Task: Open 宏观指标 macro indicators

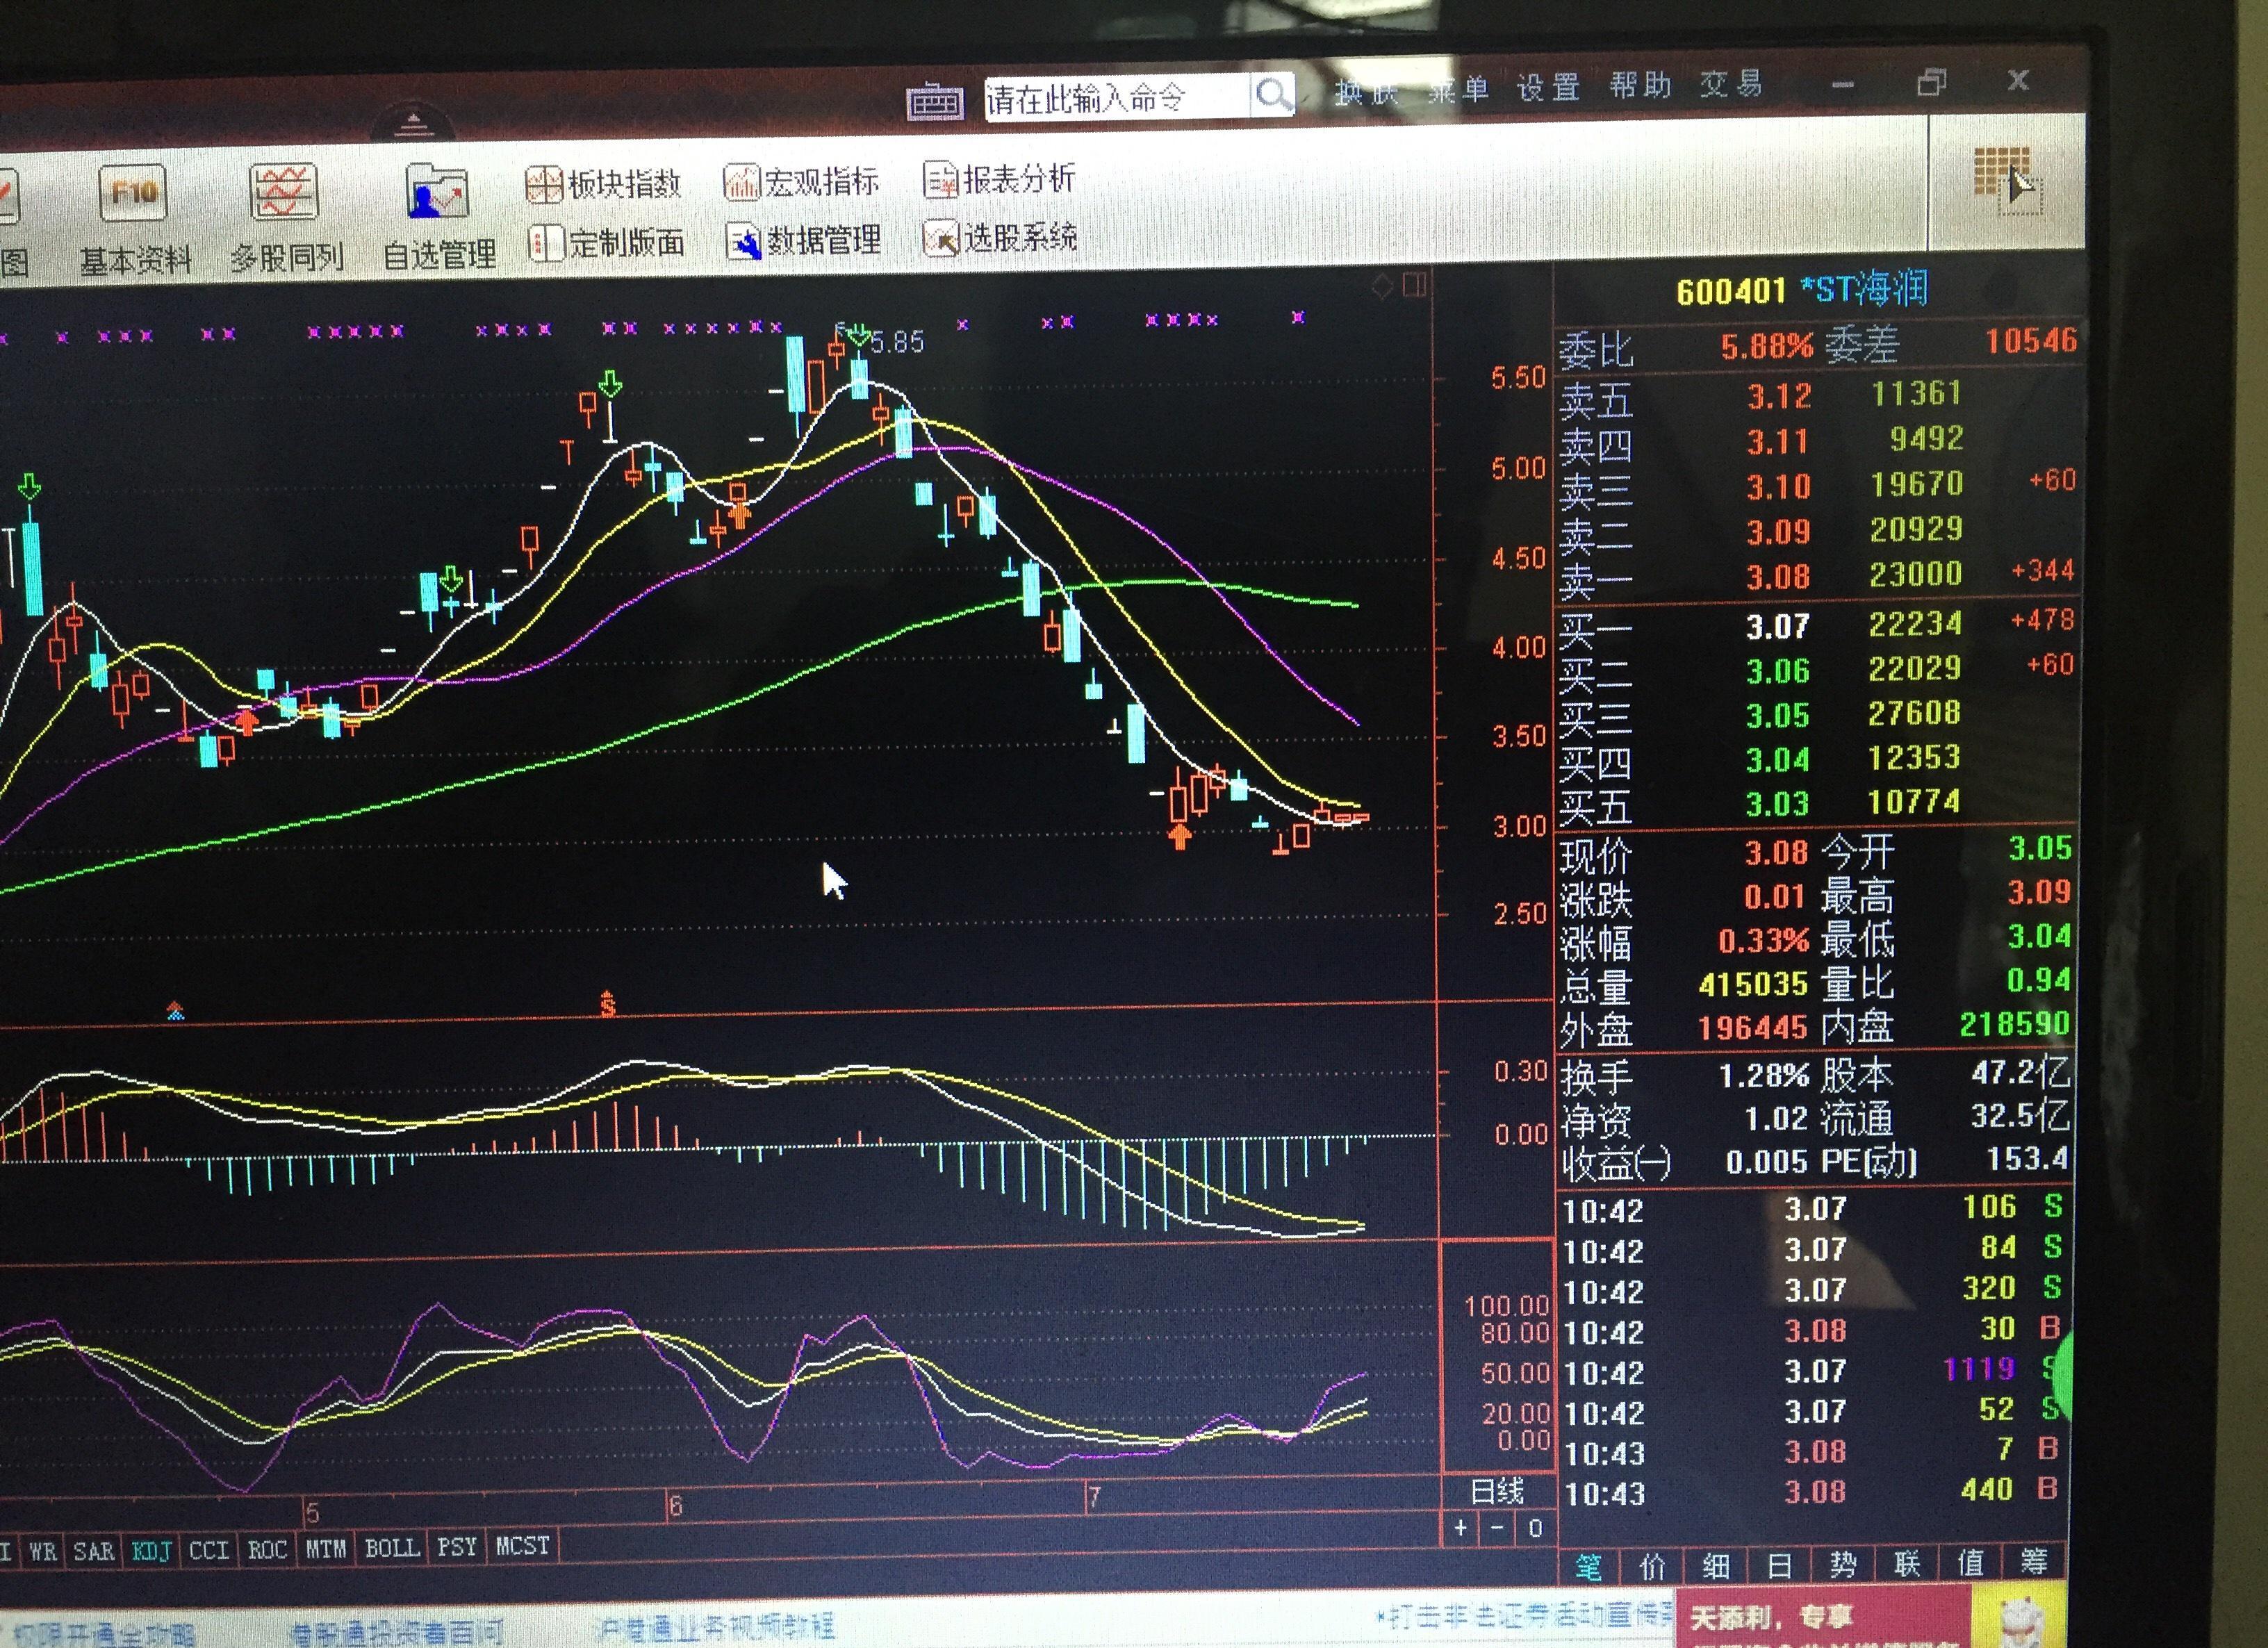Action: 802,181
